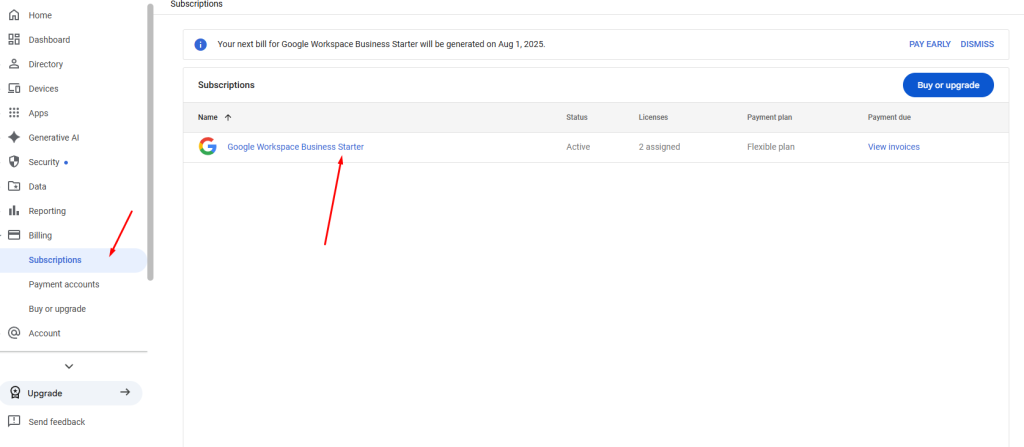Click the Security shield icon
This screenshot has height=447, width=1024.
(14, 161)
